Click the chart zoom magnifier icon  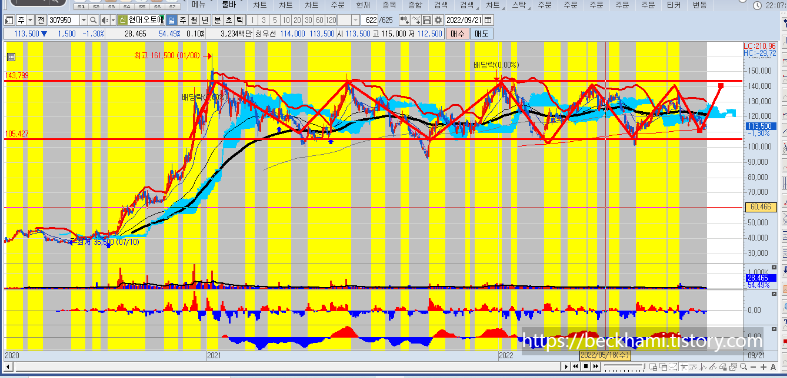pos(743,366)
